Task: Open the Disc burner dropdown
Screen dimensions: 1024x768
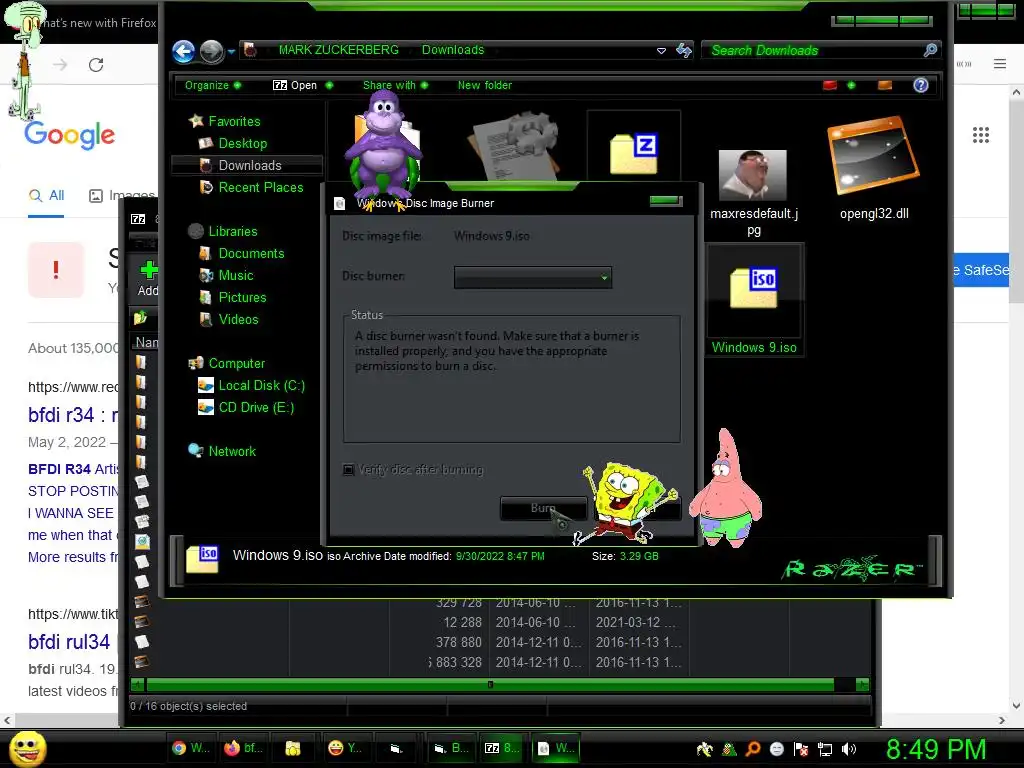Action: (x=533, y=277)
